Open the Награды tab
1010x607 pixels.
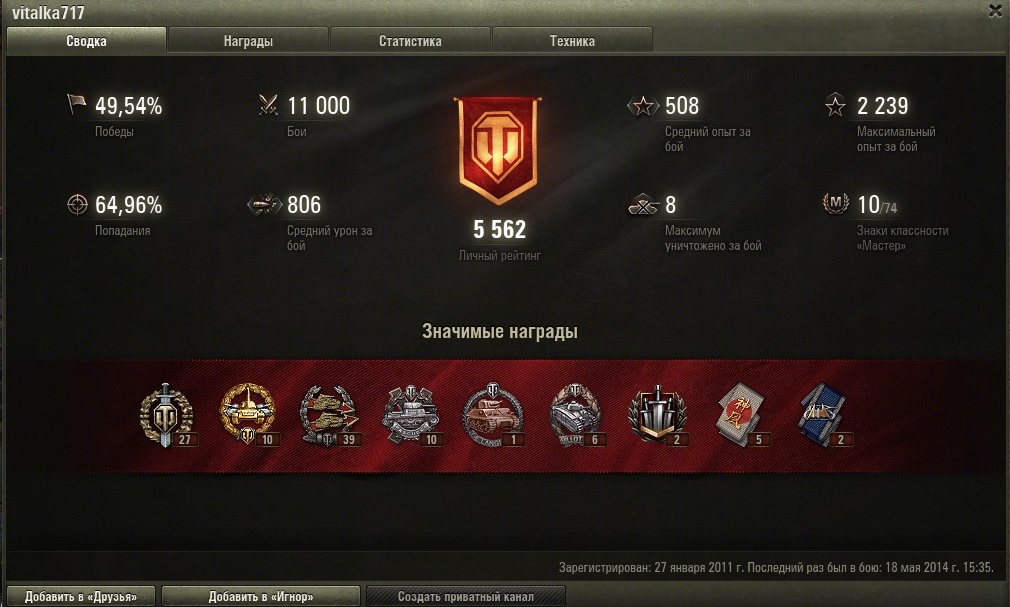[248, 41]
